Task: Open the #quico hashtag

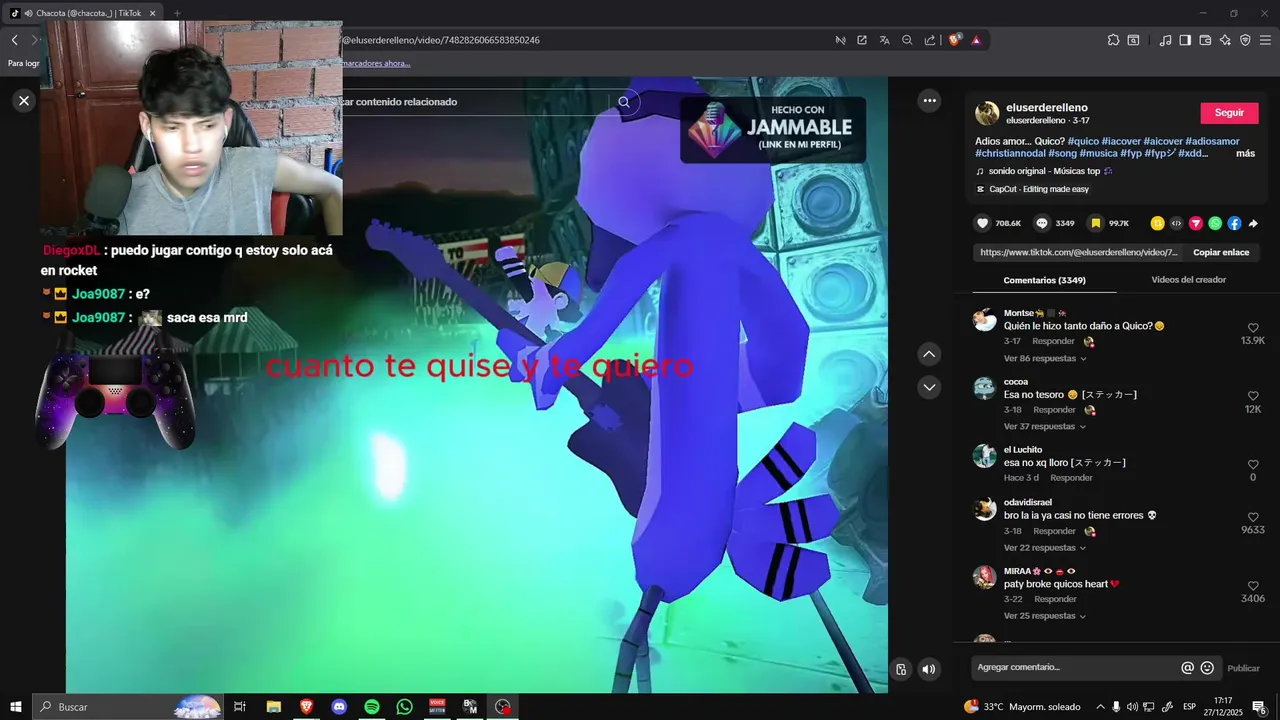Action: 1083,141
